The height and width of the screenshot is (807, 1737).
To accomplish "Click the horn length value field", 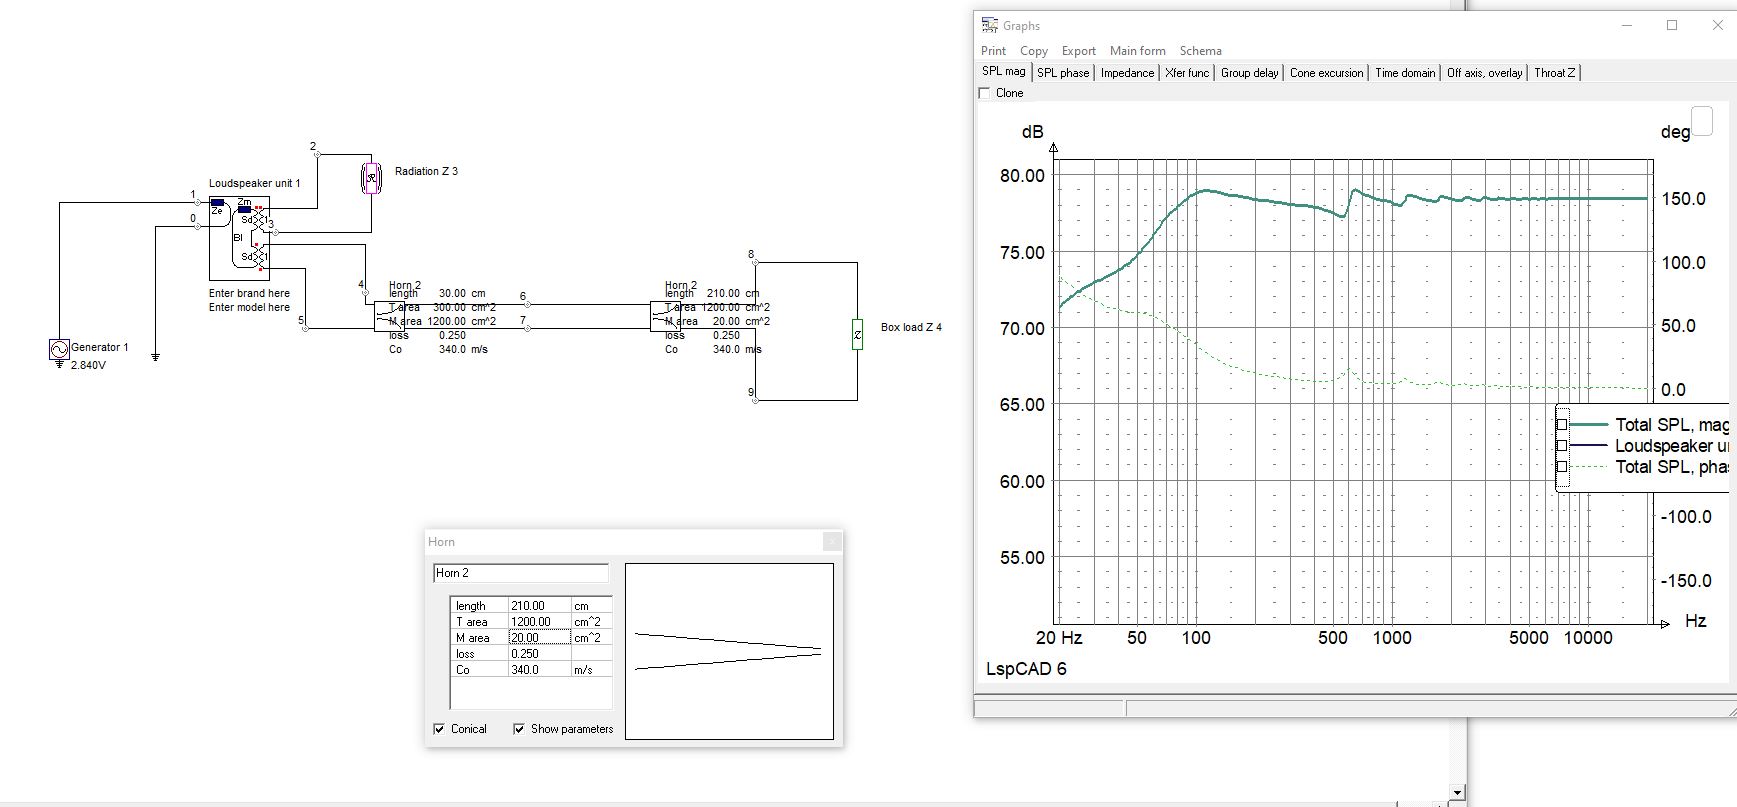I will [540, 606].
